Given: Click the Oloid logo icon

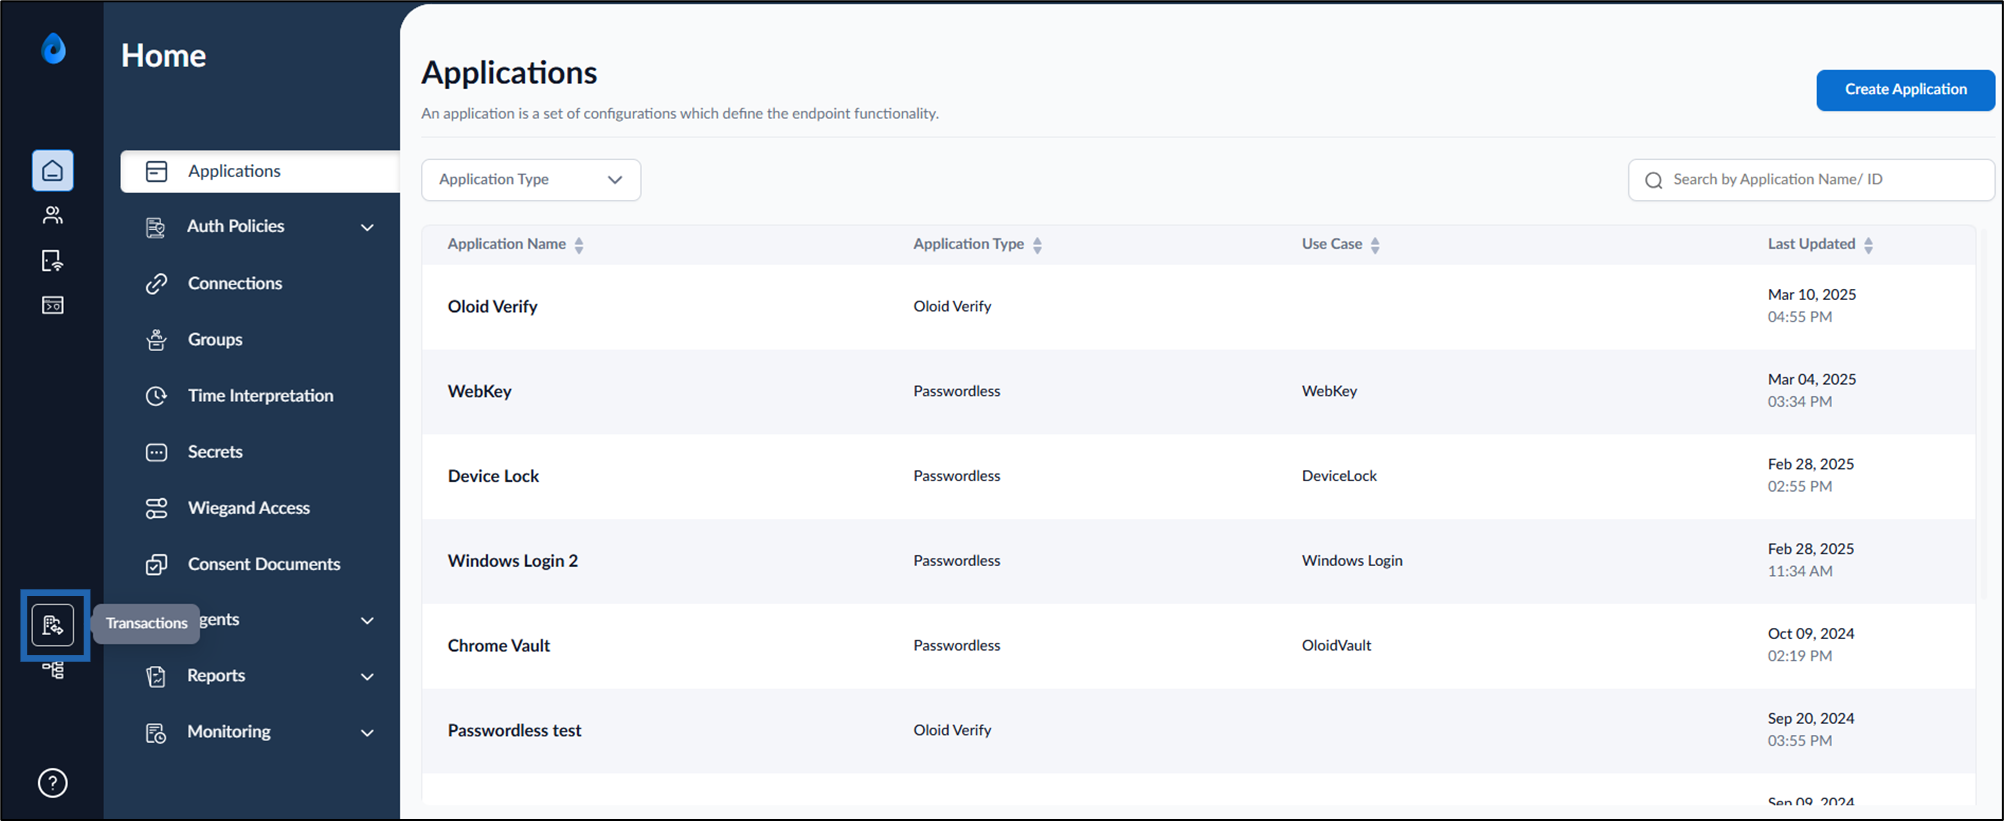Looking at the screenshot, I should (53, 48).
